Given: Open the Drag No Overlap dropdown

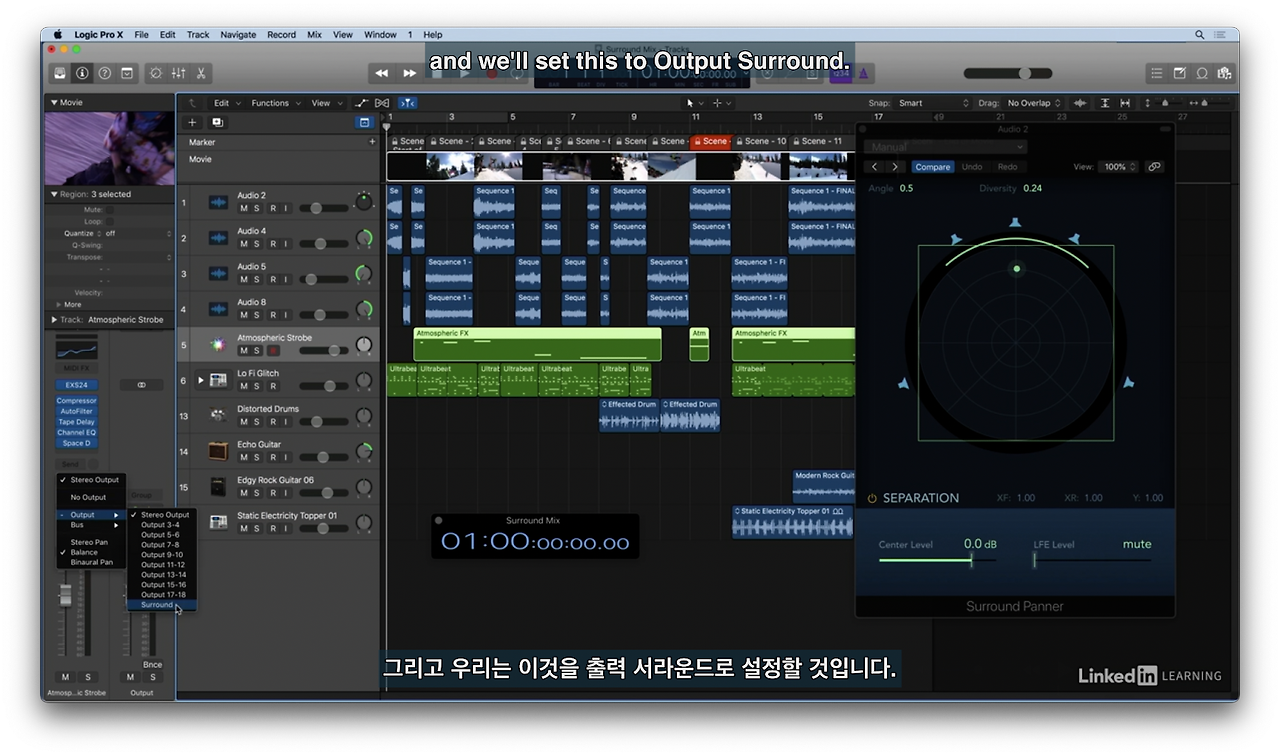Looking at the screenshot, I should [1034, 103].
